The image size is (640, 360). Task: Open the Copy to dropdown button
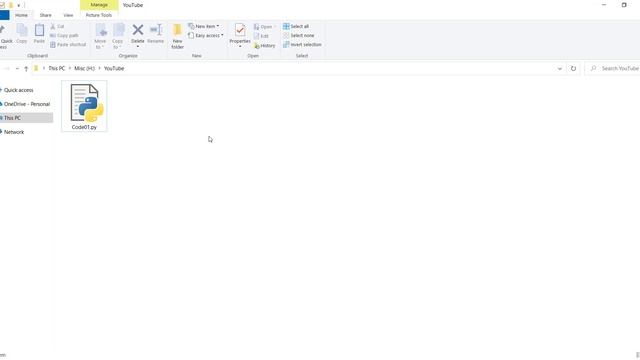coord(118,36)
